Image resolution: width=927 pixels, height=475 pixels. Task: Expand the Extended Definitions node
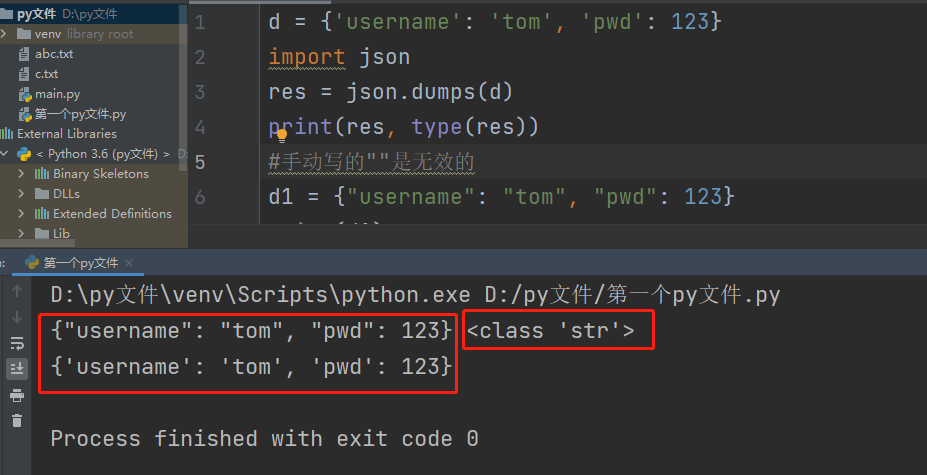tap(22, 214)
